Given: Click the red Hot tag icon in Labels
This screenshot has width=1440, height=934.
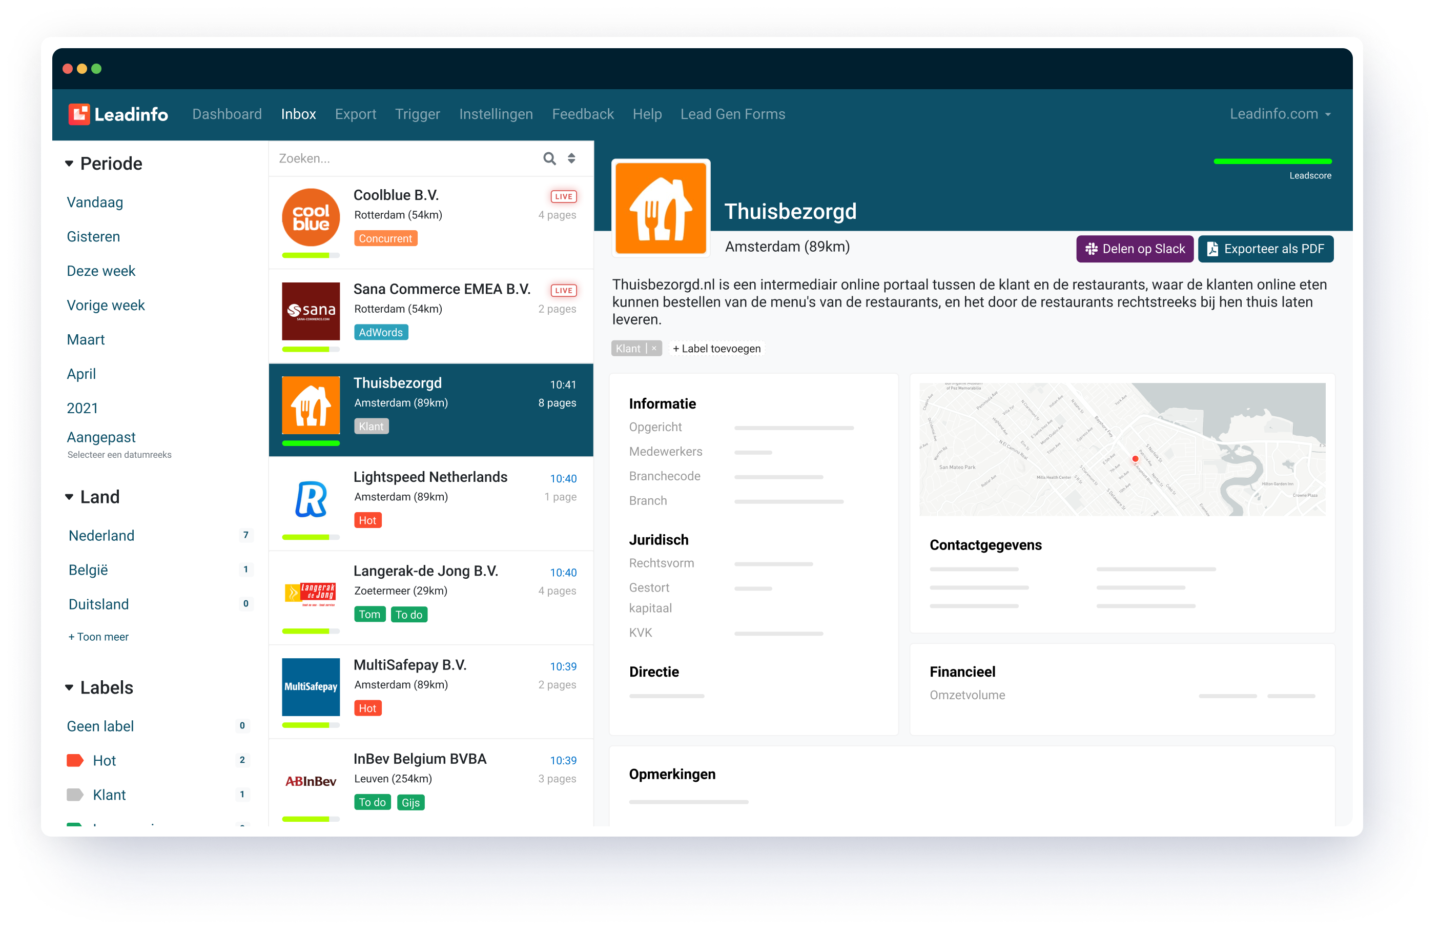Looking at the screenshot, I should (77, 760).
